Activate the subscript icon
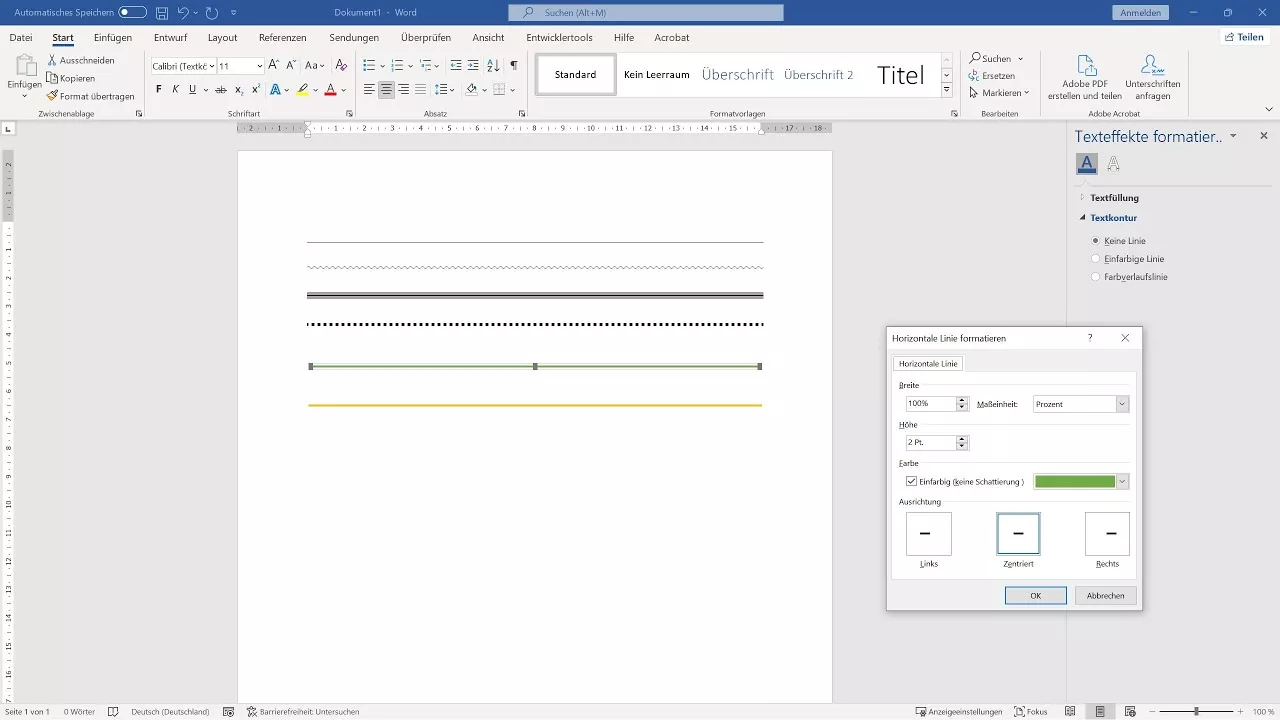 click(x=238, y=89)
